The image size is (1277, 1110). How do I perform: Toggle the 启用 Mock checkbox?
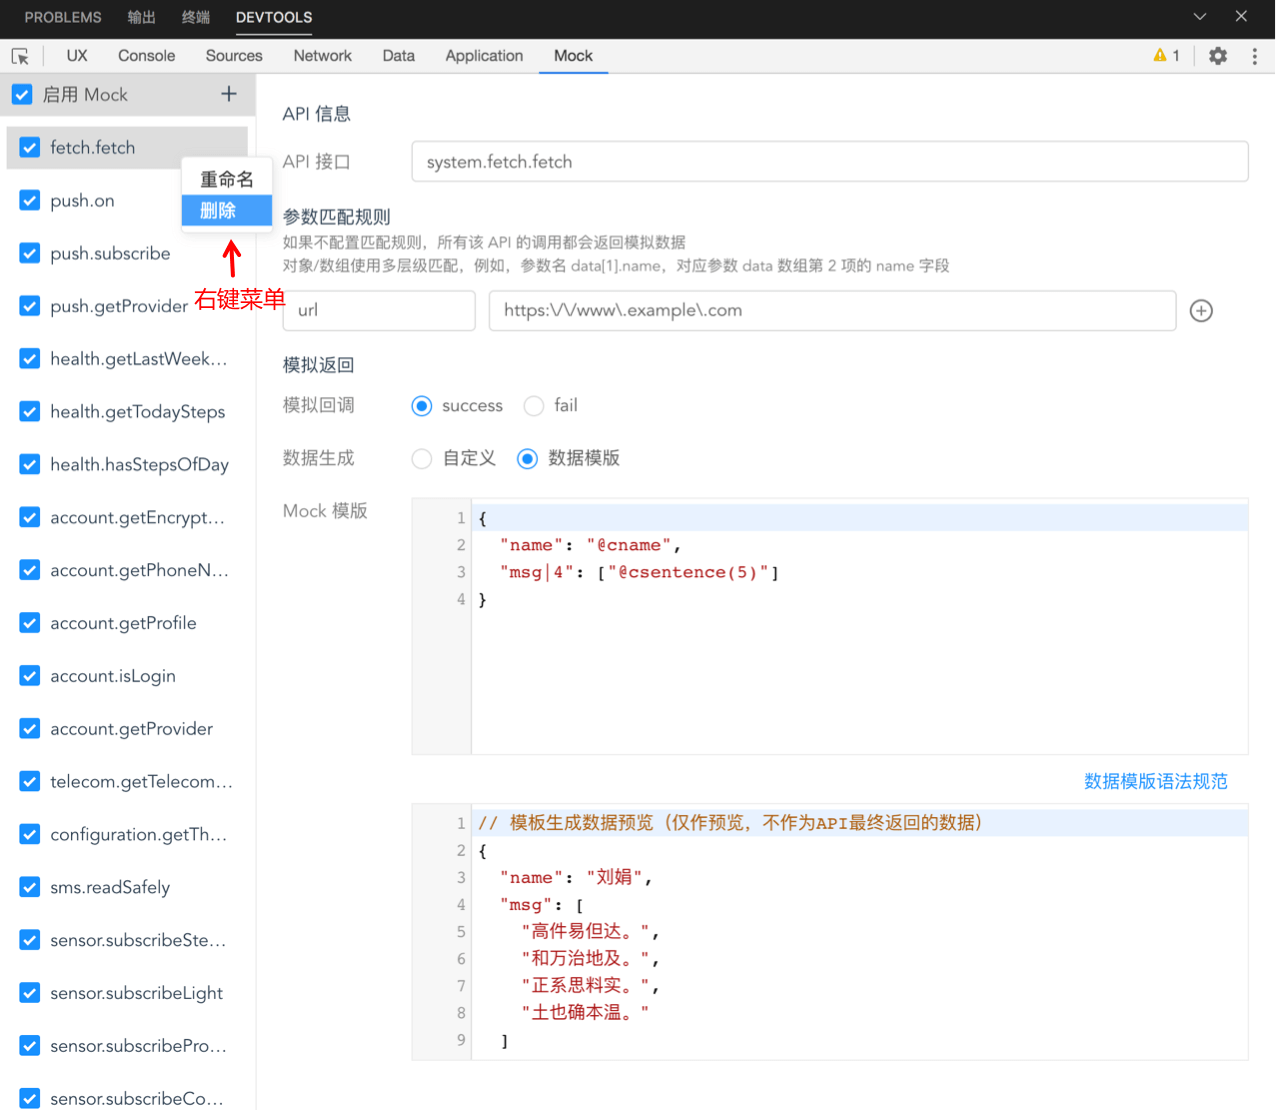pos(22,95)
